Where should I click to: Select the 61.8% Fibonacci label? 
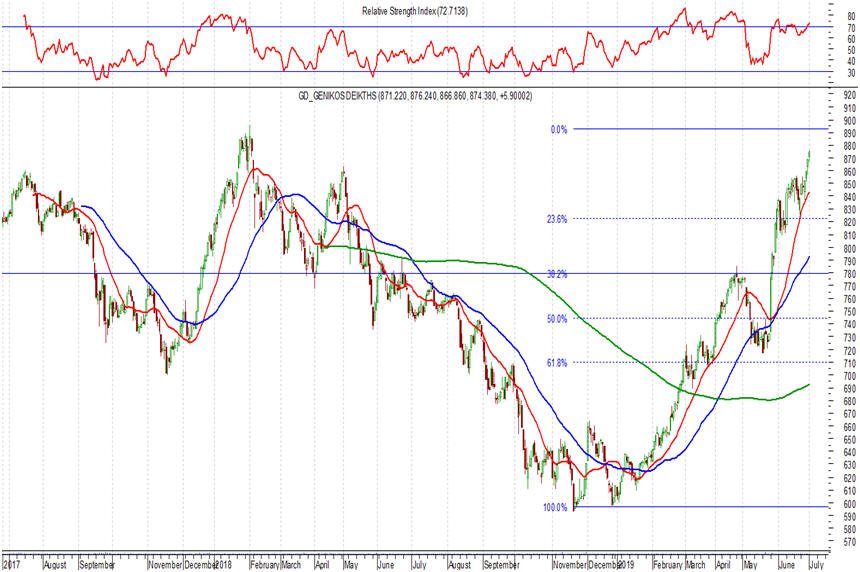point(557,363)
